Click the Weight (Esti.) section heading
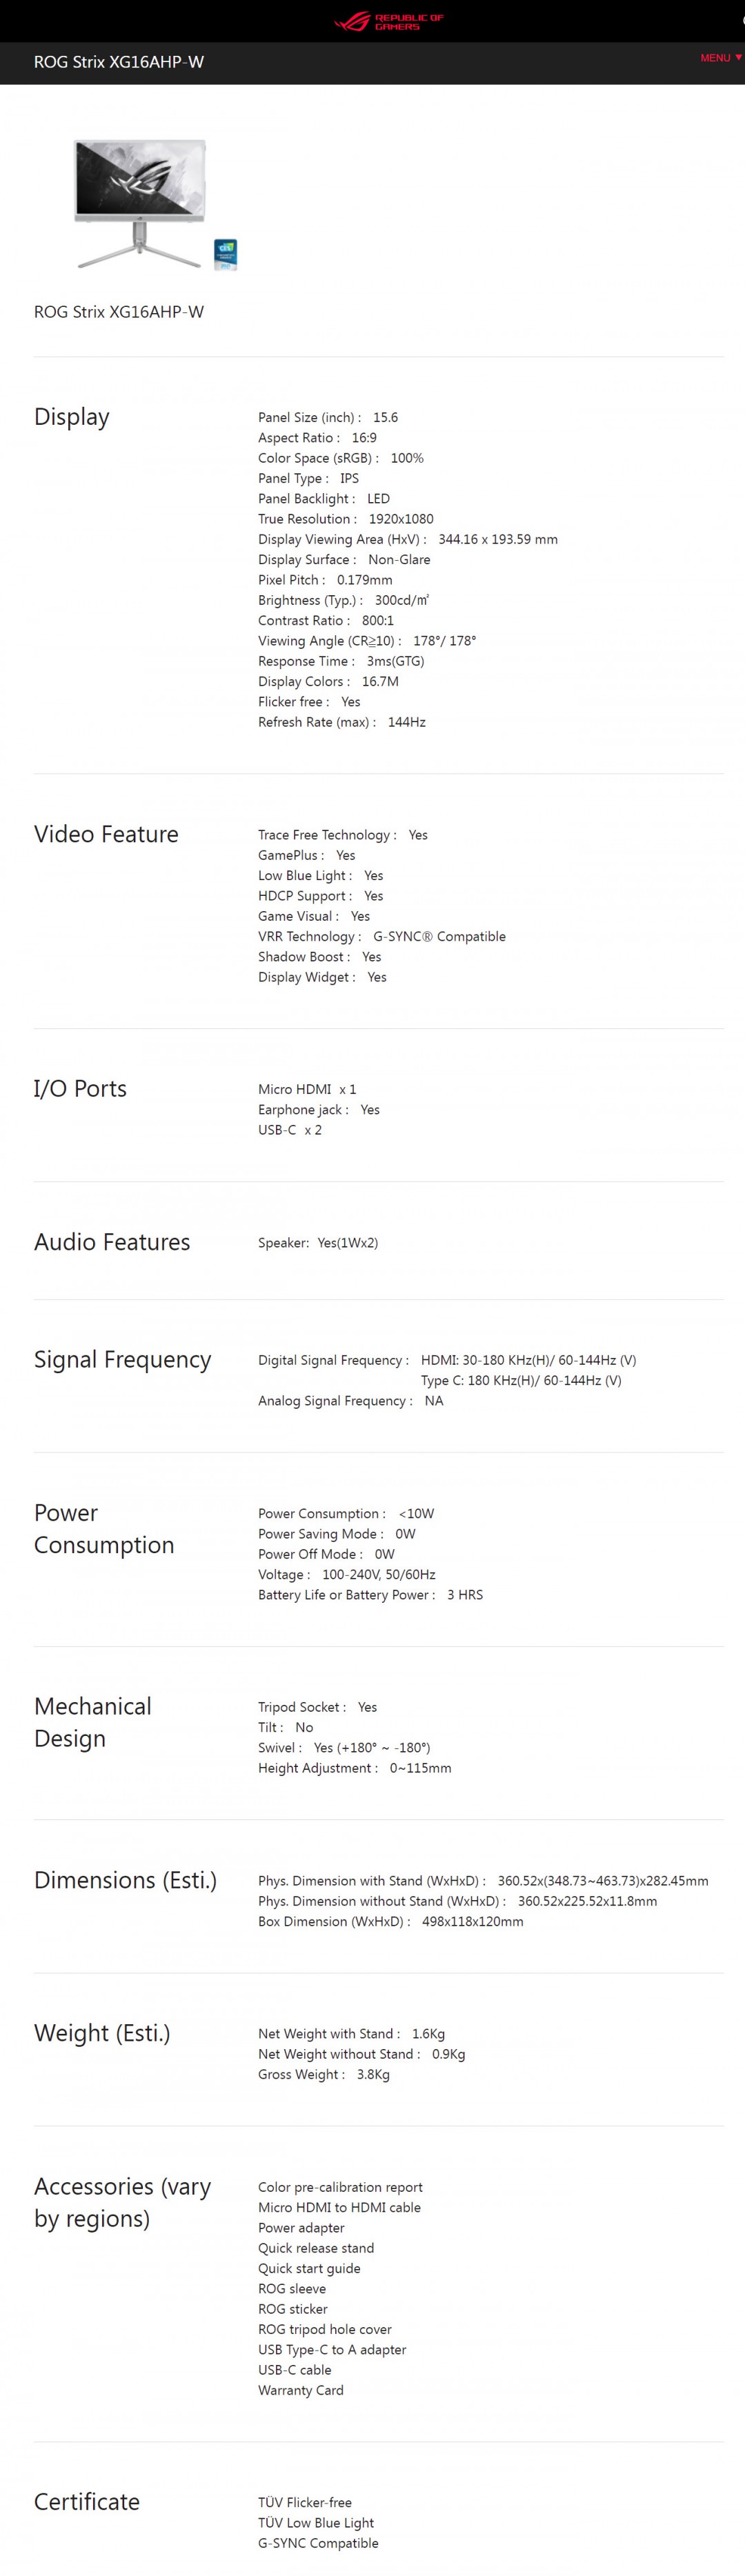This screenshot has height=2576, width=745. (x=102, y=2033)
